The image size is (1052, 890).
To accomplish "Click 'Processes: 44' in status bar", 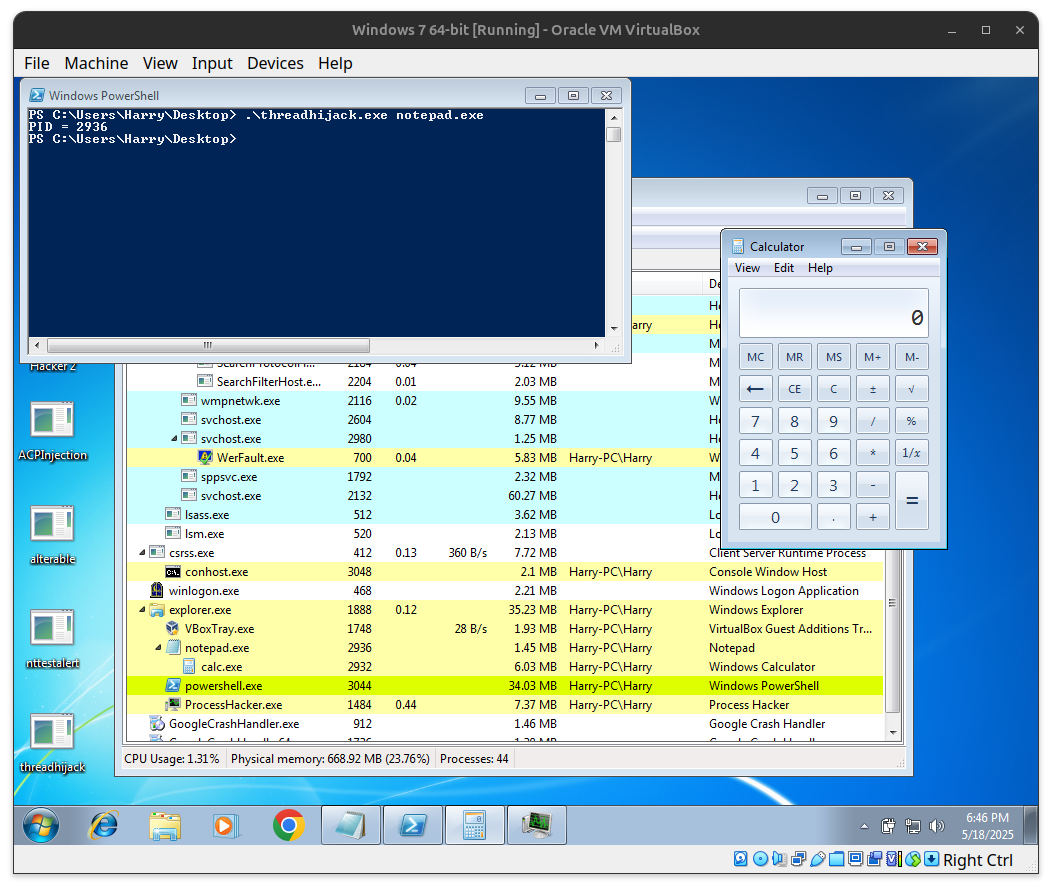I will point(474,759).
